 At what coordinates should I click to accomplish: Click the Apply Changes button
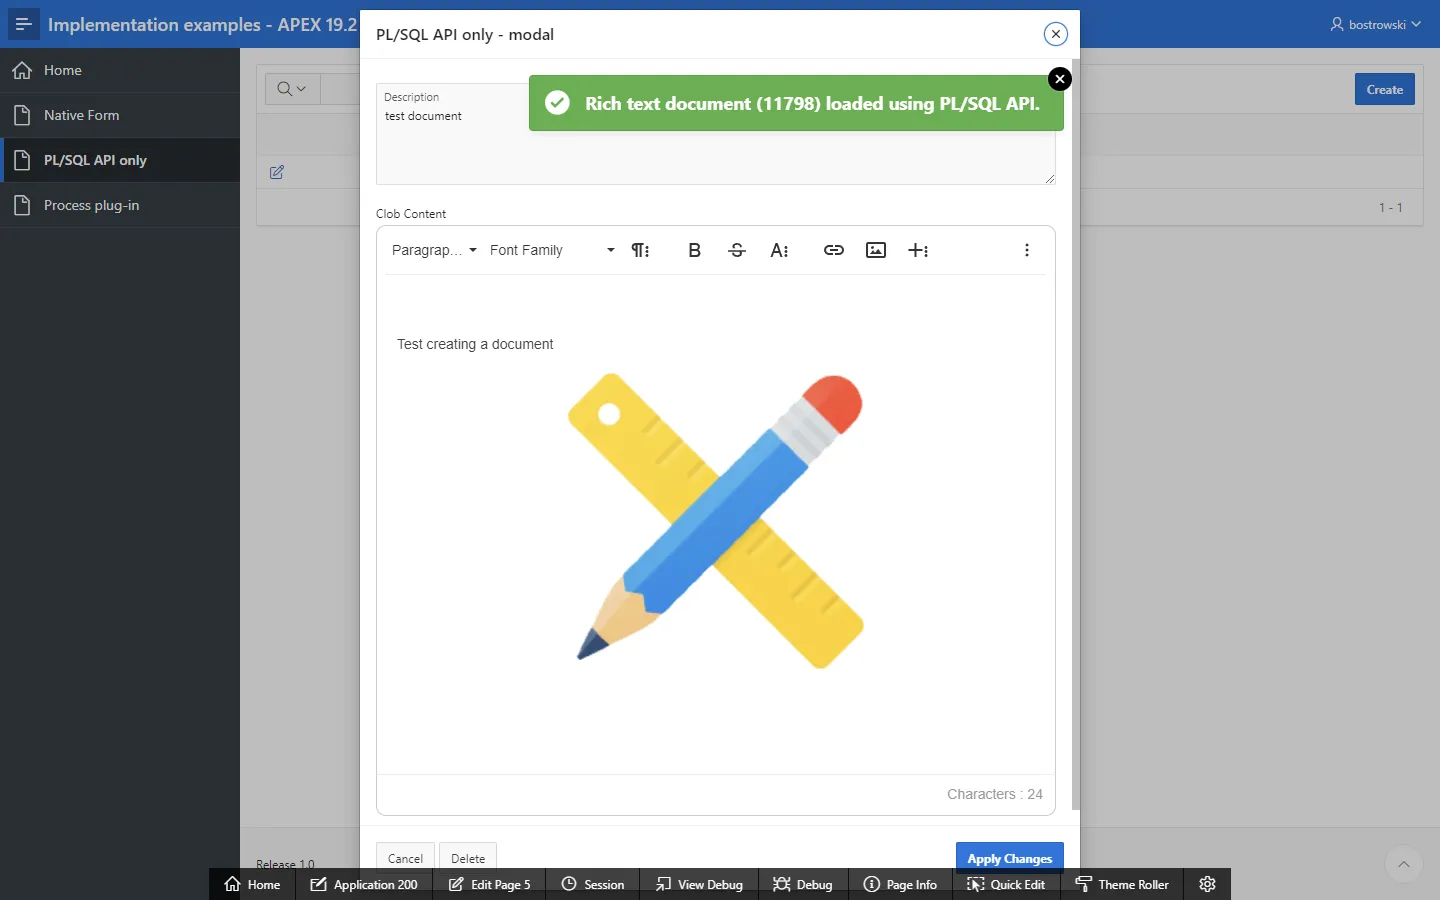click(x=1009, y=858)
